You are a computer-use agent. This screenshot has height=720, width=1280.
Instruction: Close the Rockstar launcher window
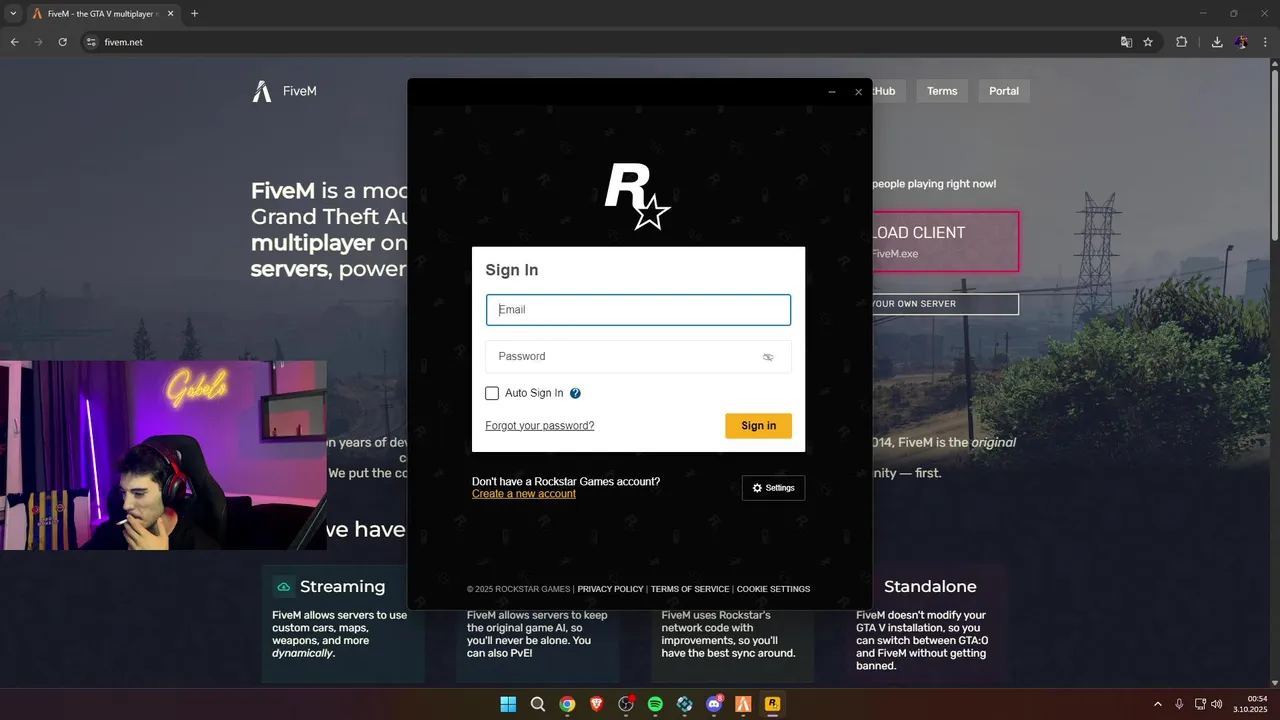(858, 92)
